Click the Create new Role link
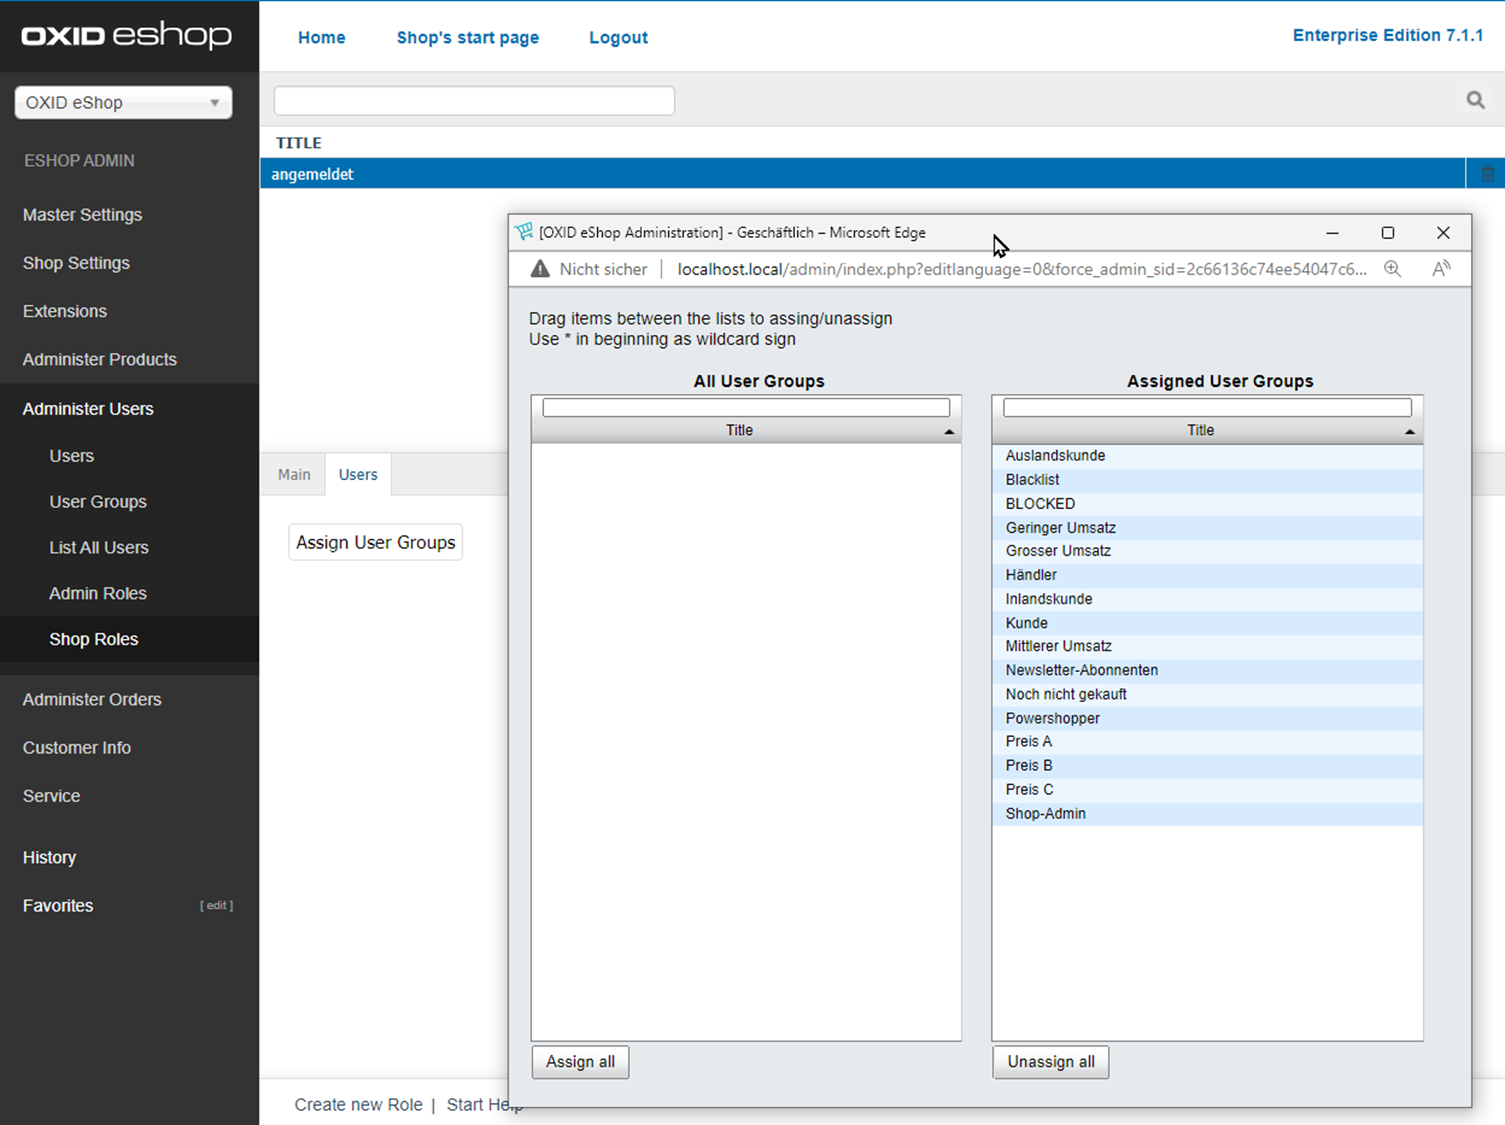The height and width of the screenshot is (1125, 1505). coord(358,1104)
